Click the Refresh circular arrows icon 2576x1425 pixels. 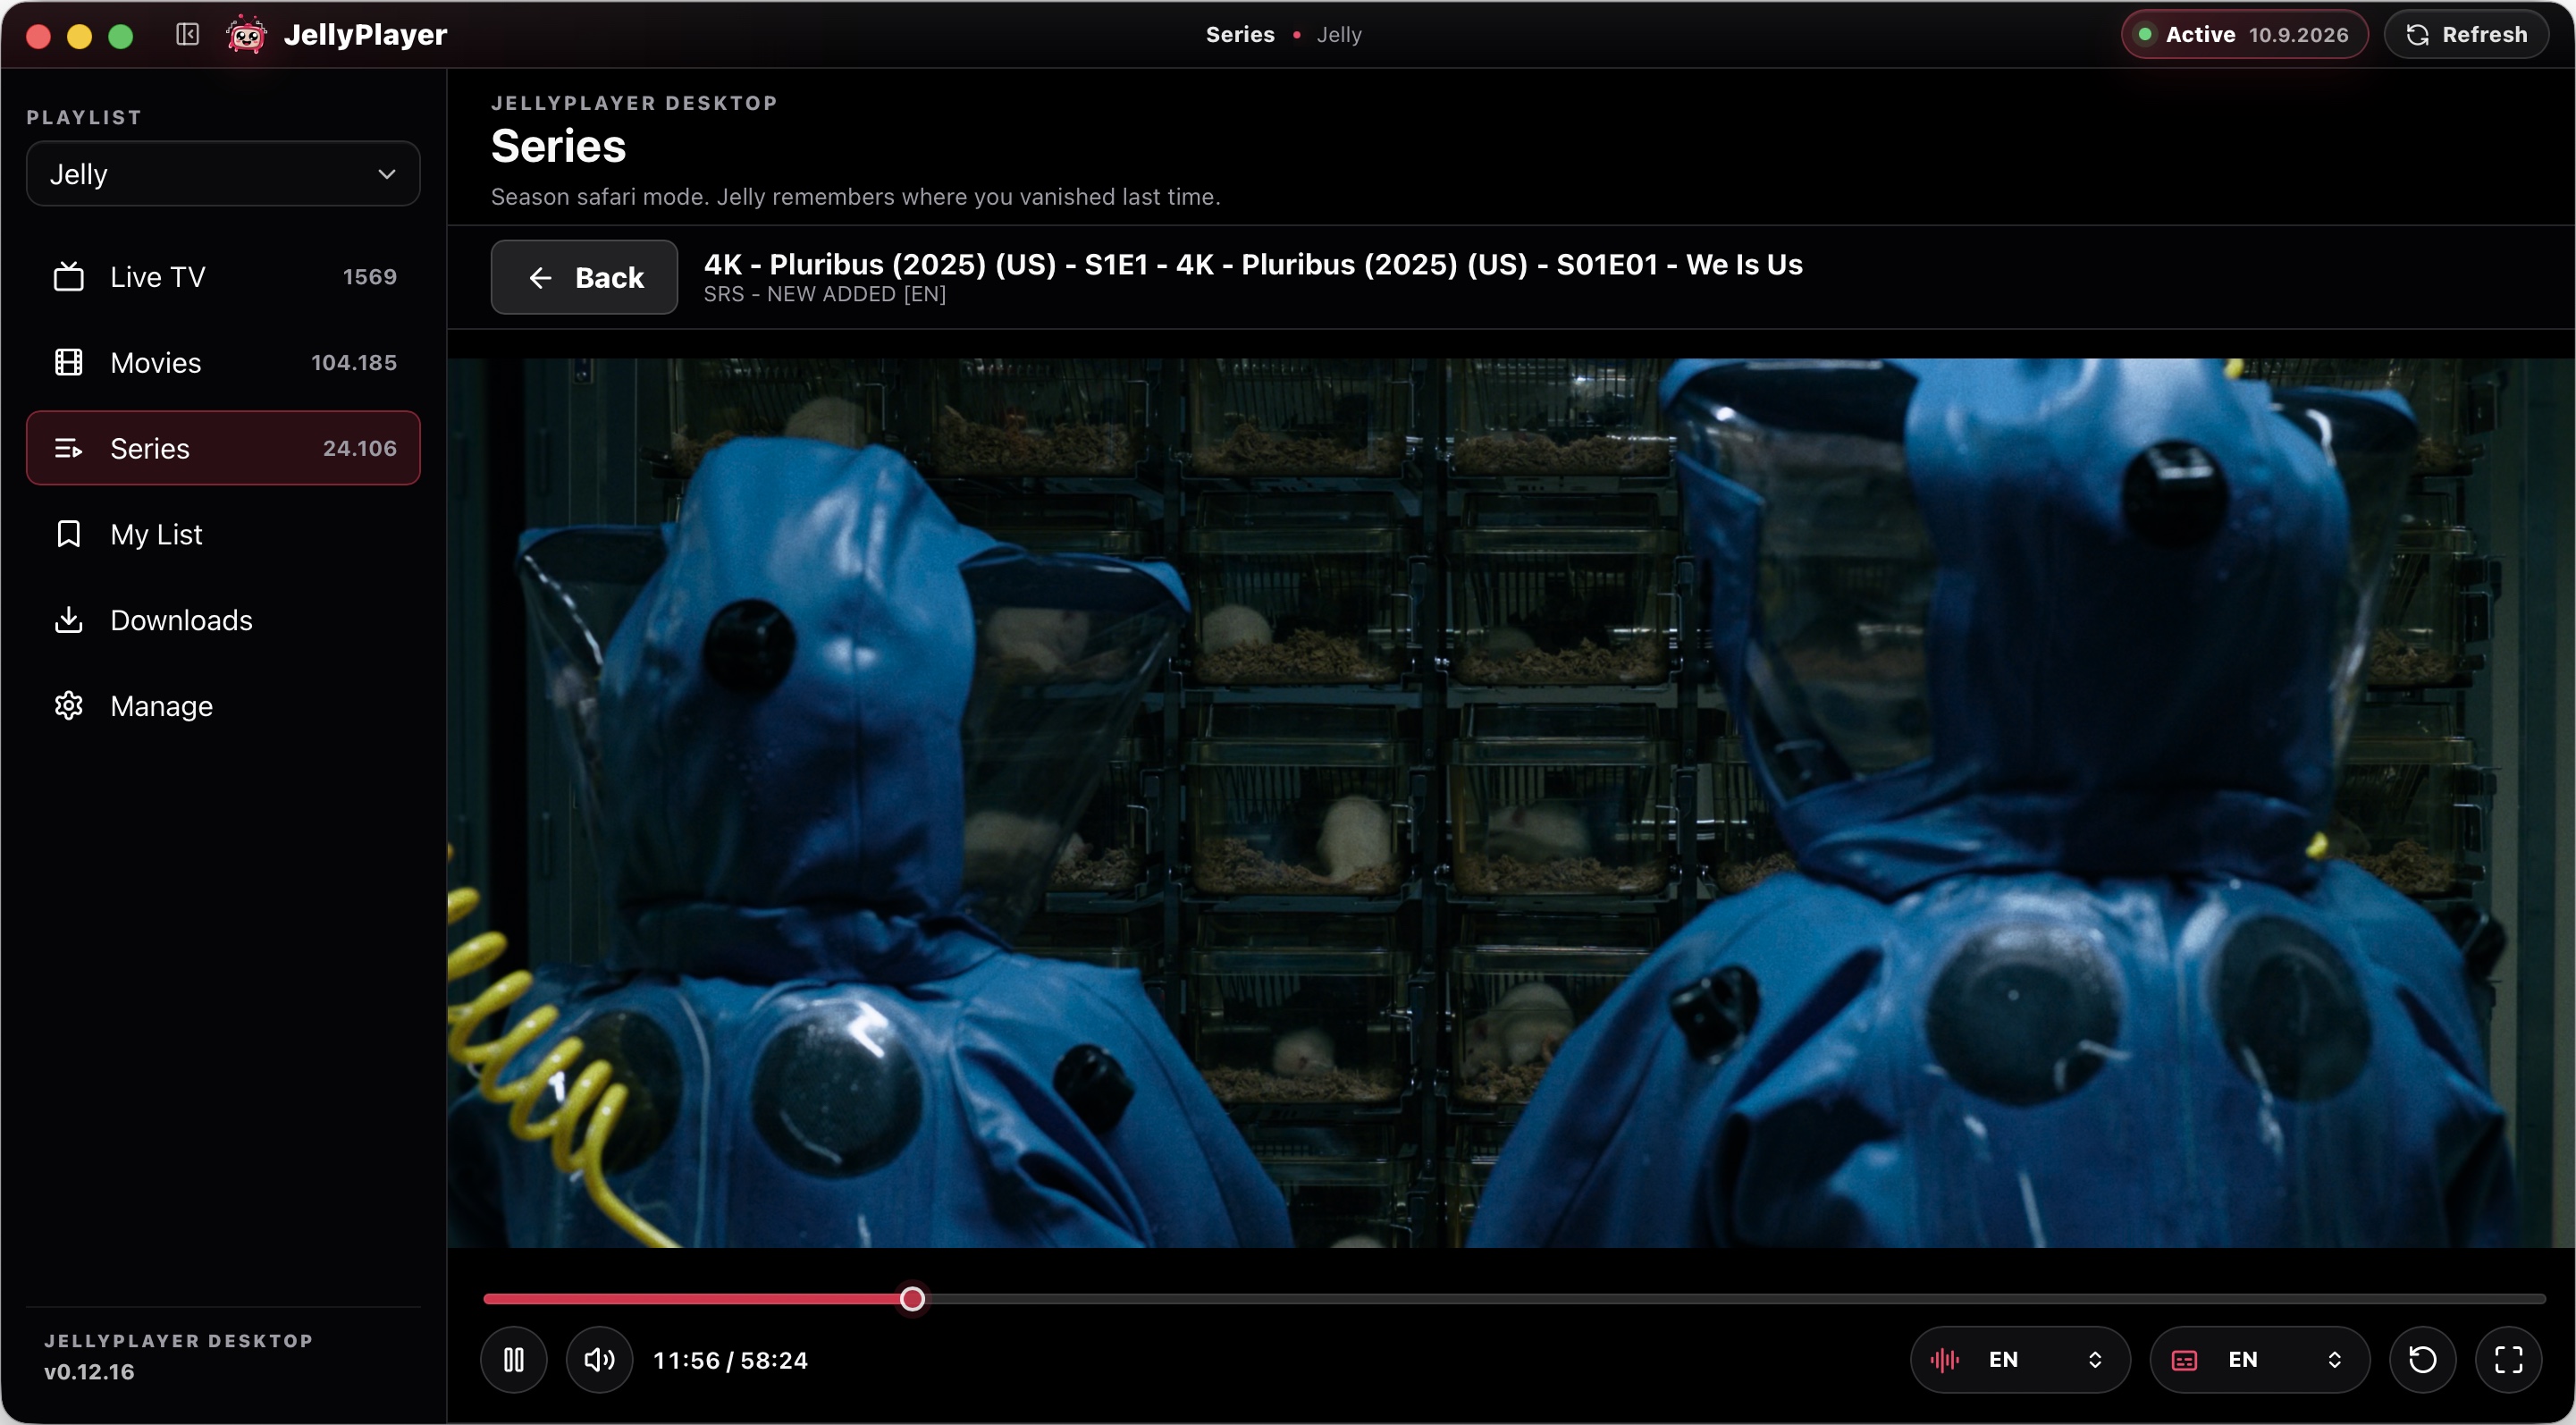2418,35
